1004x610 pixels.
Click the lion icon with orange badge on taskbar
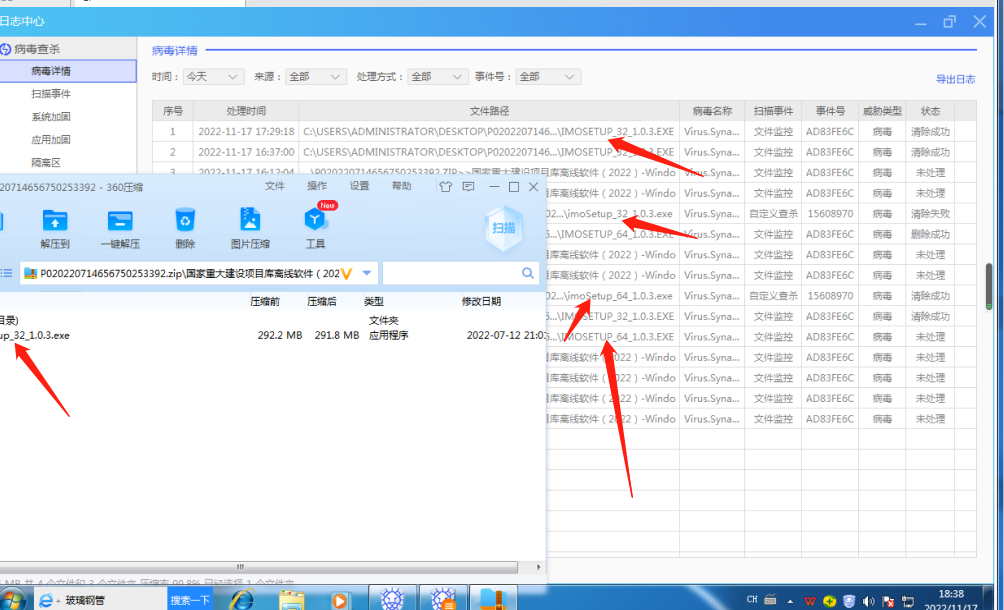[443, 600]
